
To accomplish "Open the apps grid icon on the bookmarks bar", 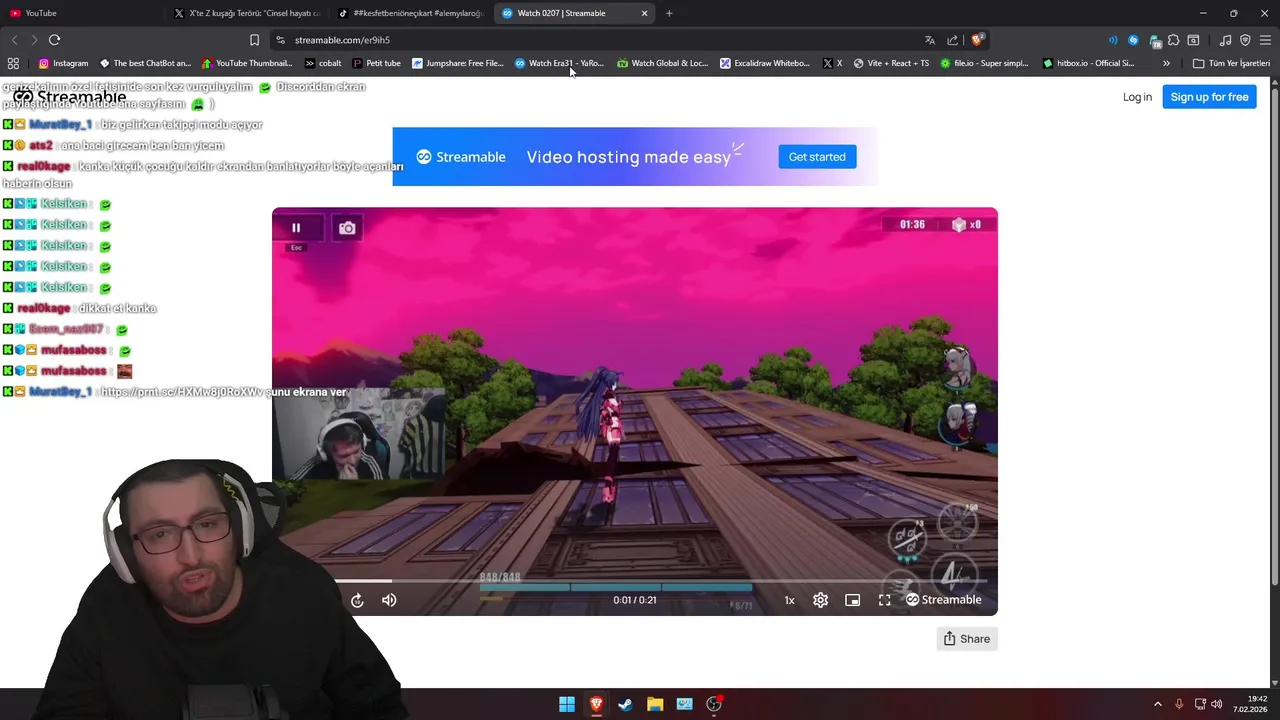I will point(13,63).
